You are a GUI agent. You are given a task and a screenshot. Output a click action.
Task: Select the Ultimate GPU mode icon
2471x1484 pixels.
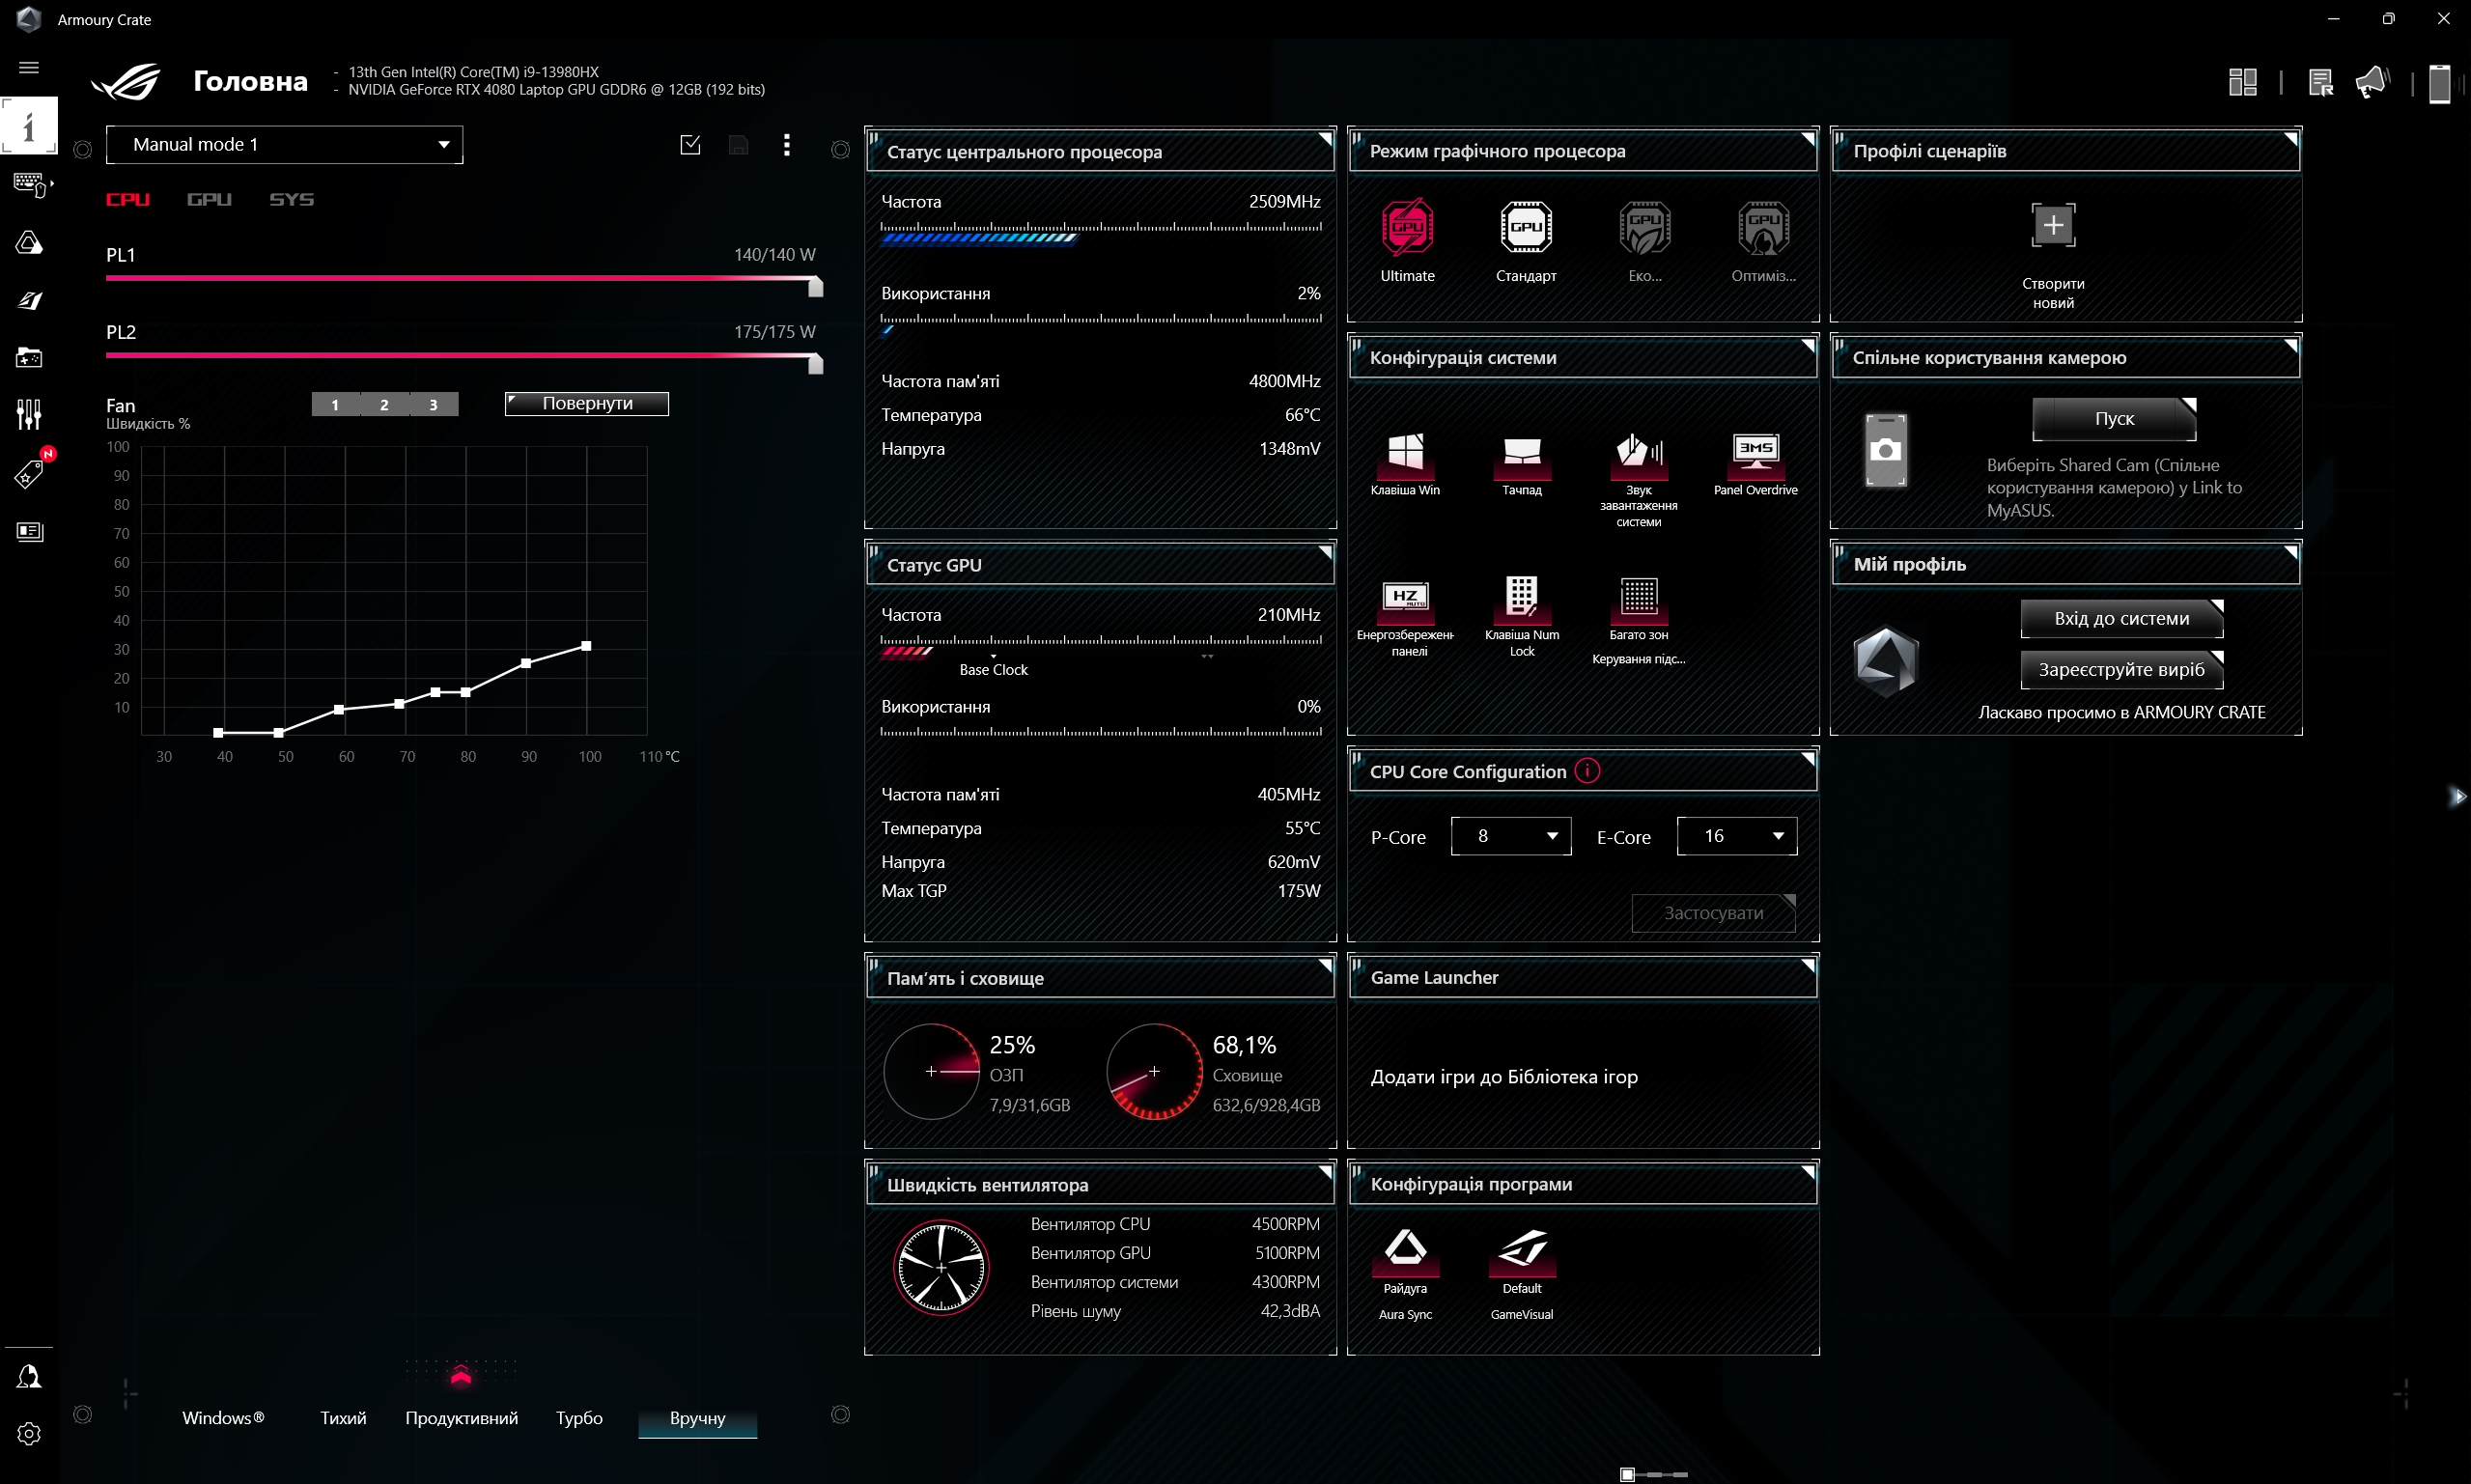[x=1407, y=228]
